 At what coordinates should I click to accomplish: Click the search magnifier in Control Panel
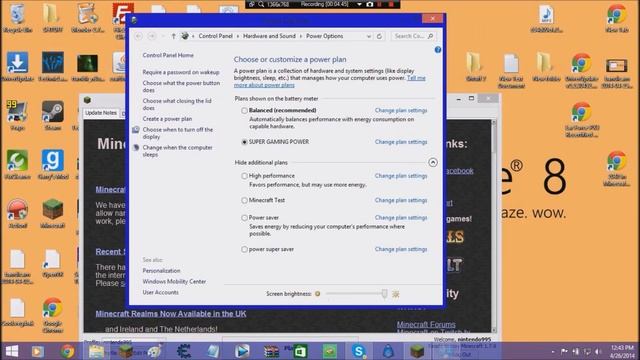click(x=430, y=36)
